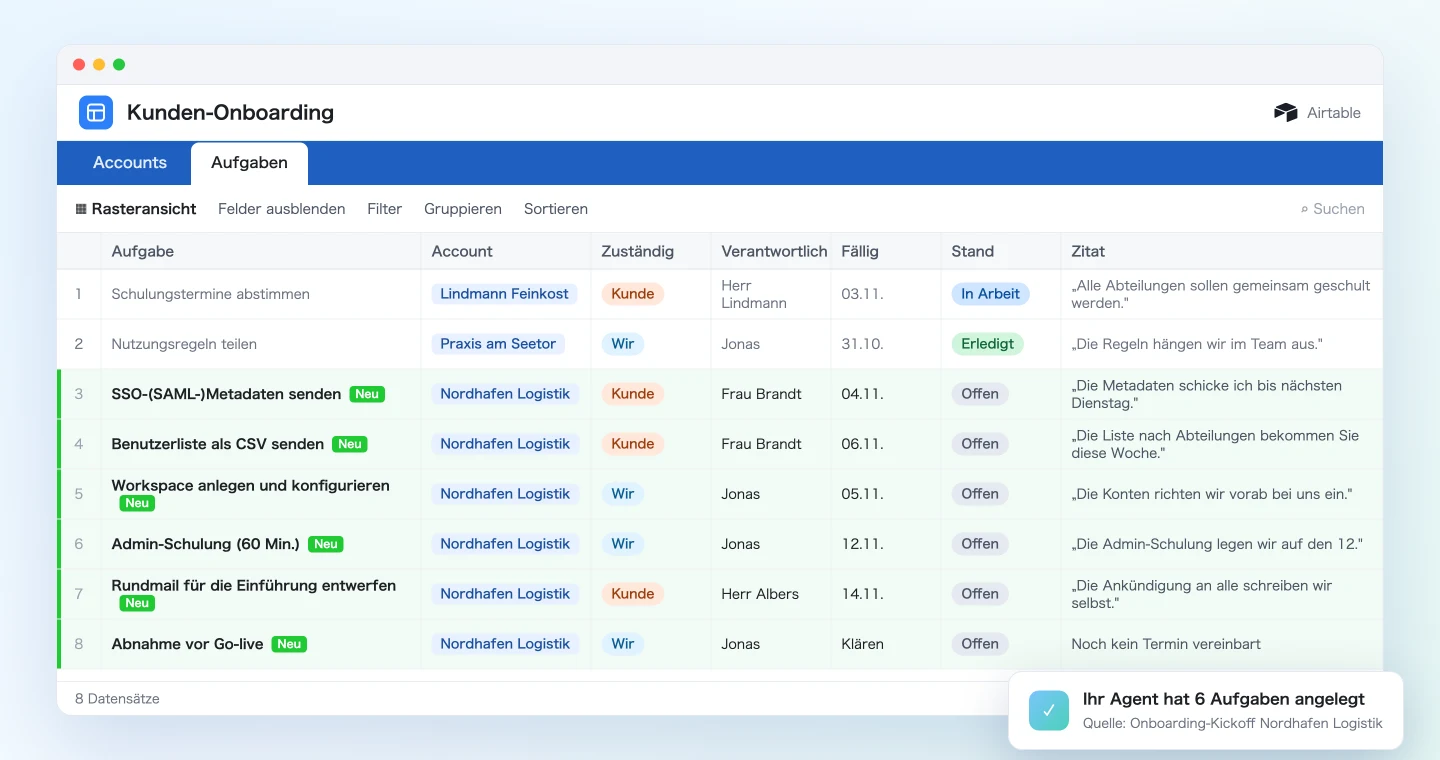
Task: Open the Gruppieren option
Action: pyautogui.click(x=463, y=209)
